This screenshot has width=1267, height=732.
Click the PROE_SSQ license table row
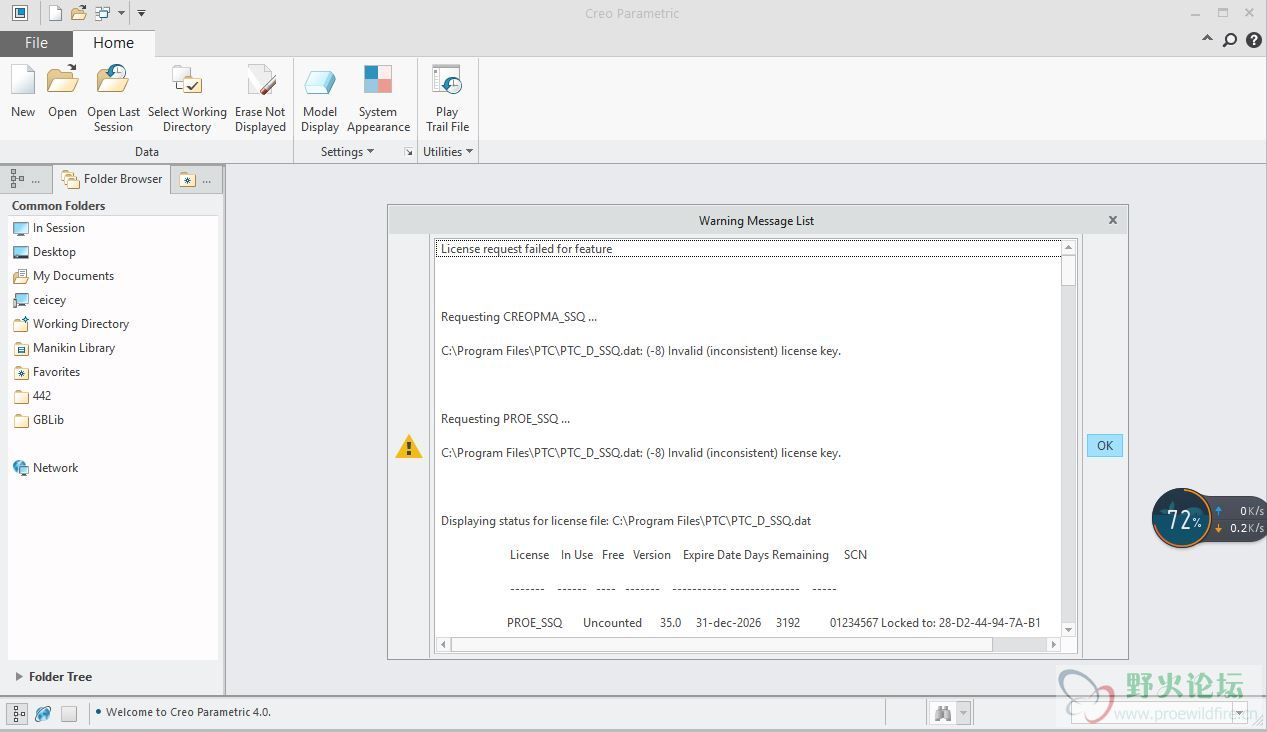[x=773, y=623]
